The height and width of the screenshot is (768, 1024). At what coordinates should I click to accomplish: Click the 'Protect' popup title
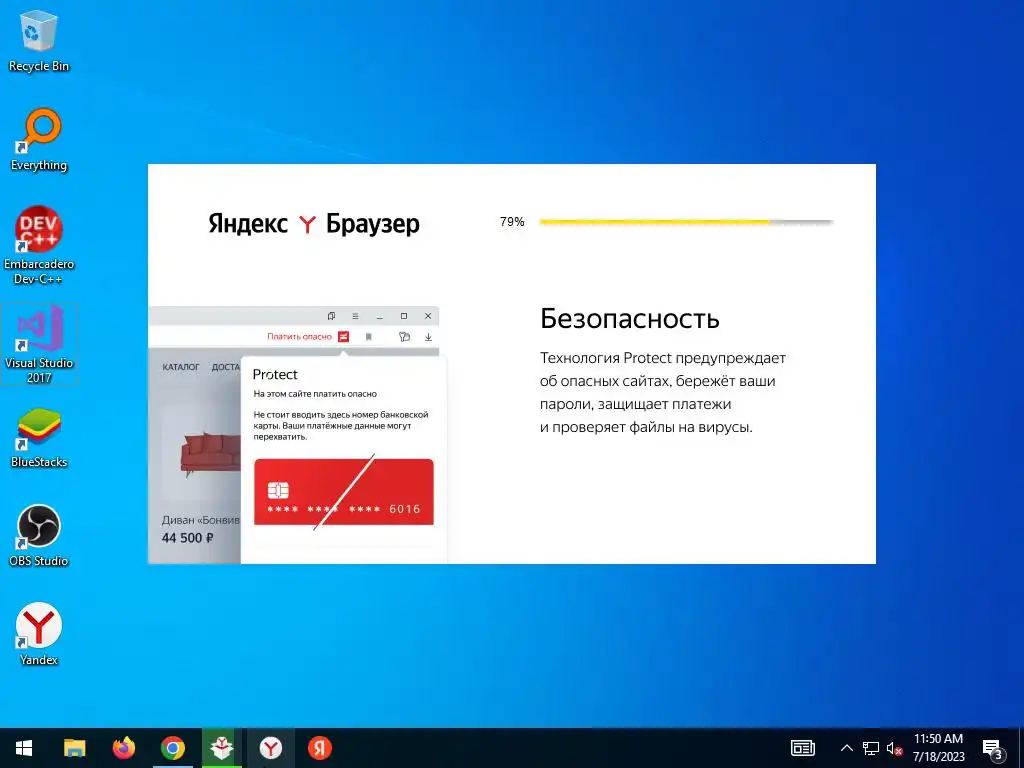[x=275, y=374]
